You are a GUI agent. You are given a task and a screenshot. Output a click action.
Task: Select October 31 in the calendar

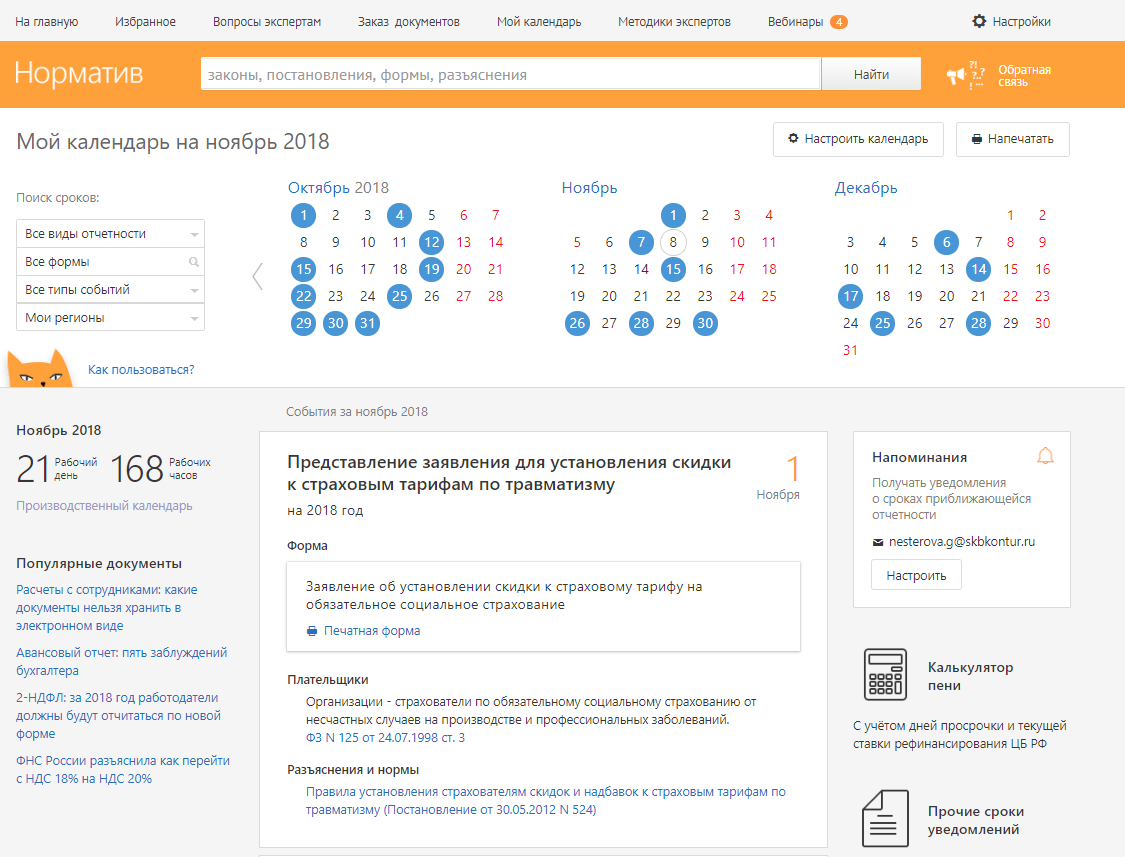point(367,323)
